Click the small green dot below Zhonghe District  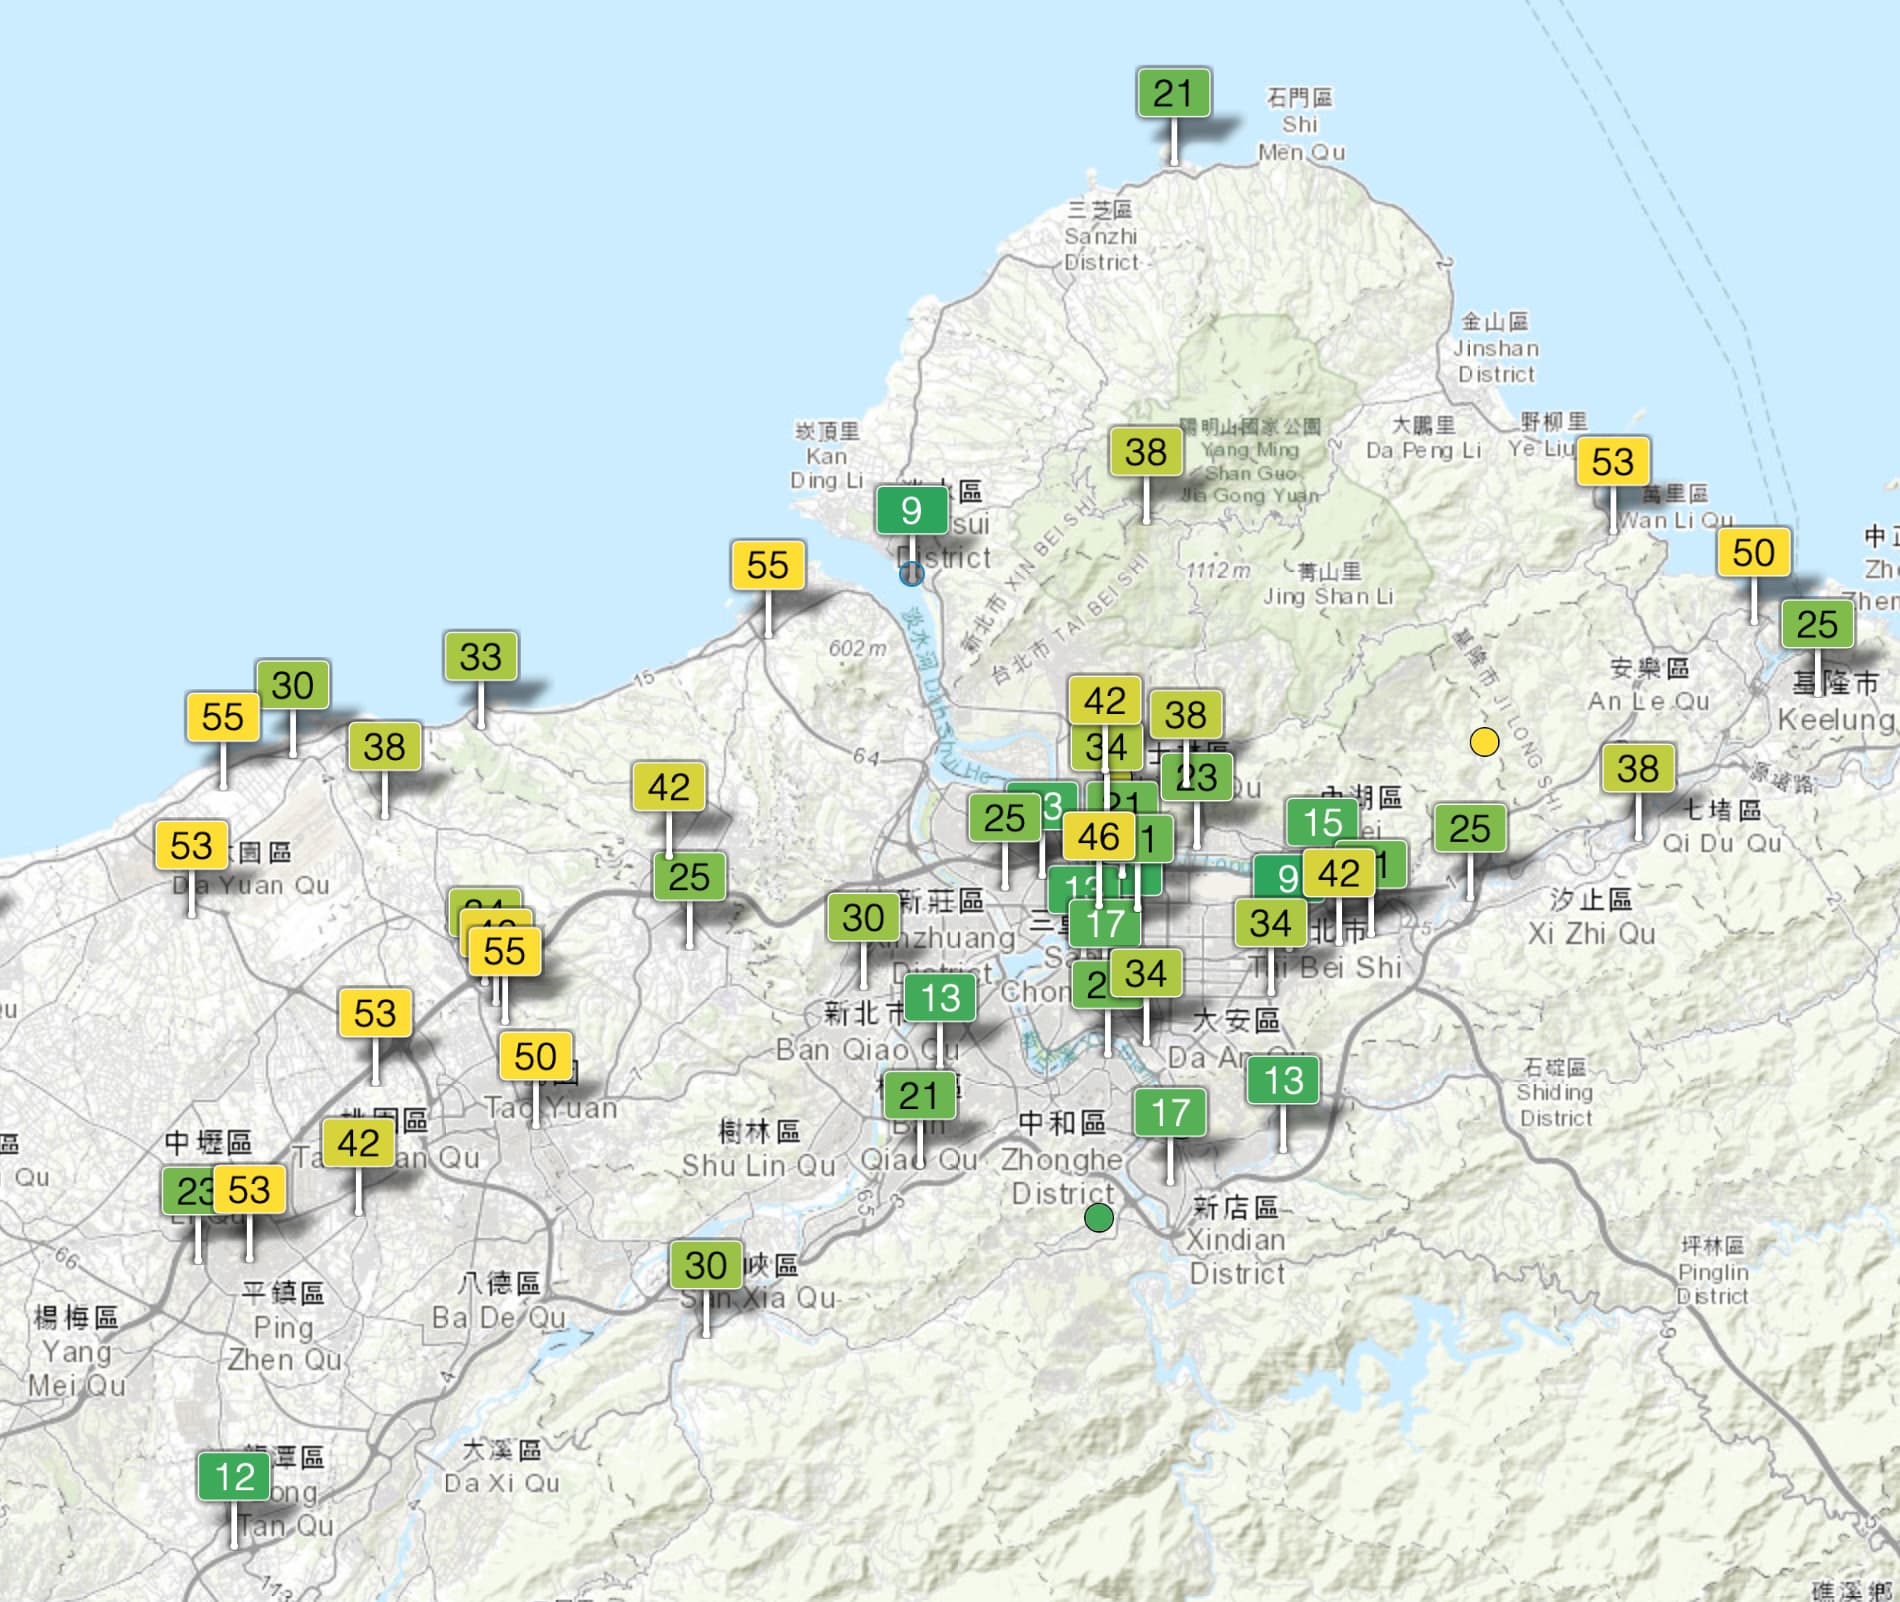[1098, 1218]
